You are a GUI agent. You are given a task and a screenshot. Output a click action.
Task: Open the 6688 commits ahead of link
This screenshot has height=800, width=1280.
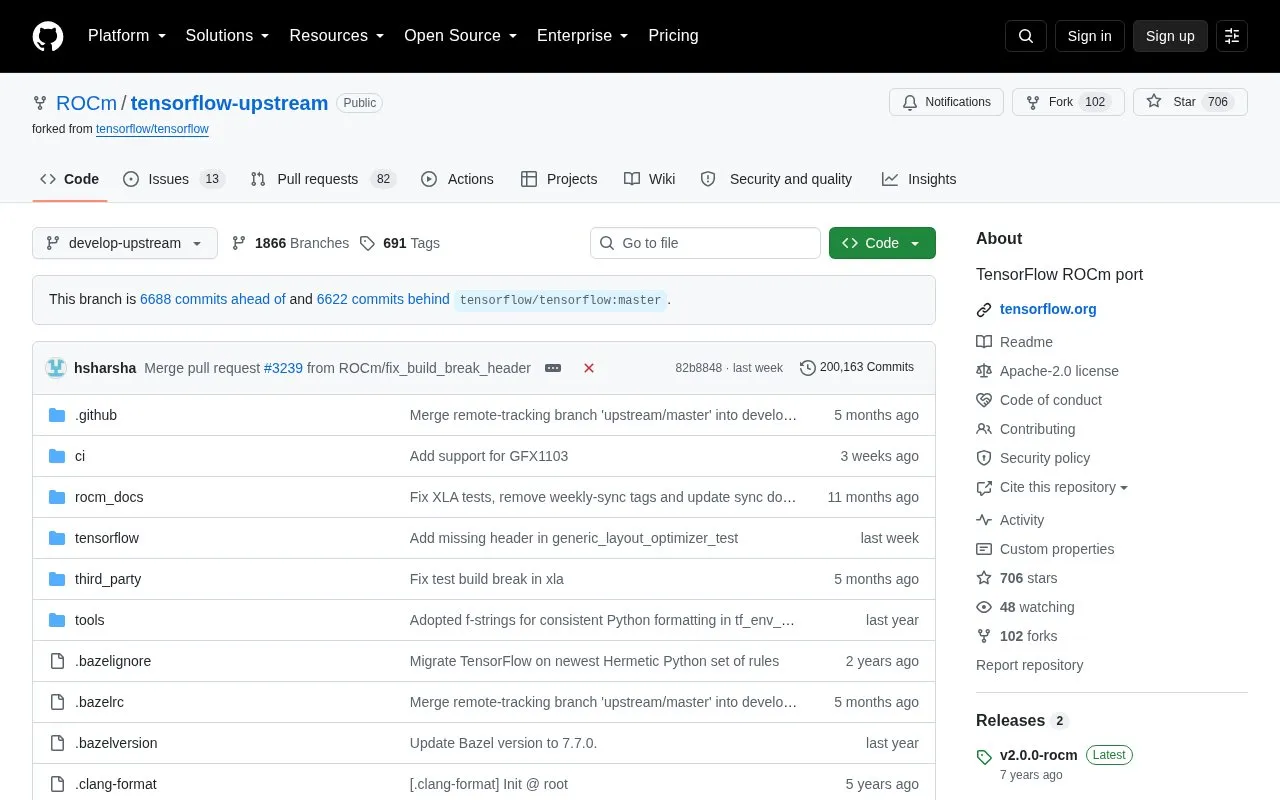click(x=213, y=299)
